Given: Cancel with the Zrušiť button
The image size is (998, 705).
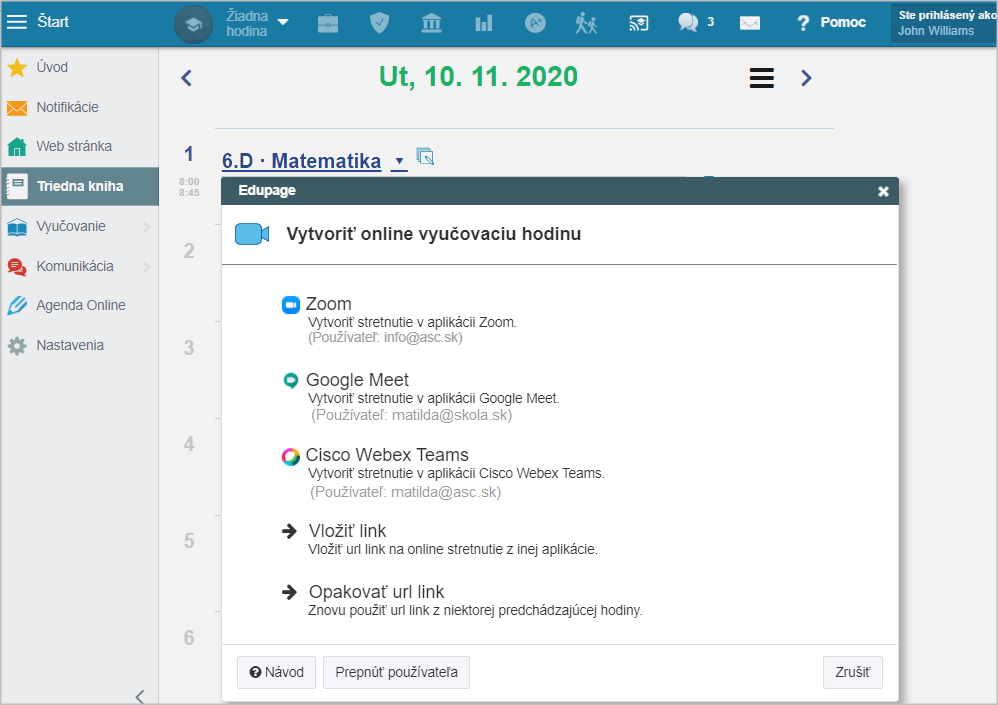Looking at the screenshot, I should click(x=853, y=673).
